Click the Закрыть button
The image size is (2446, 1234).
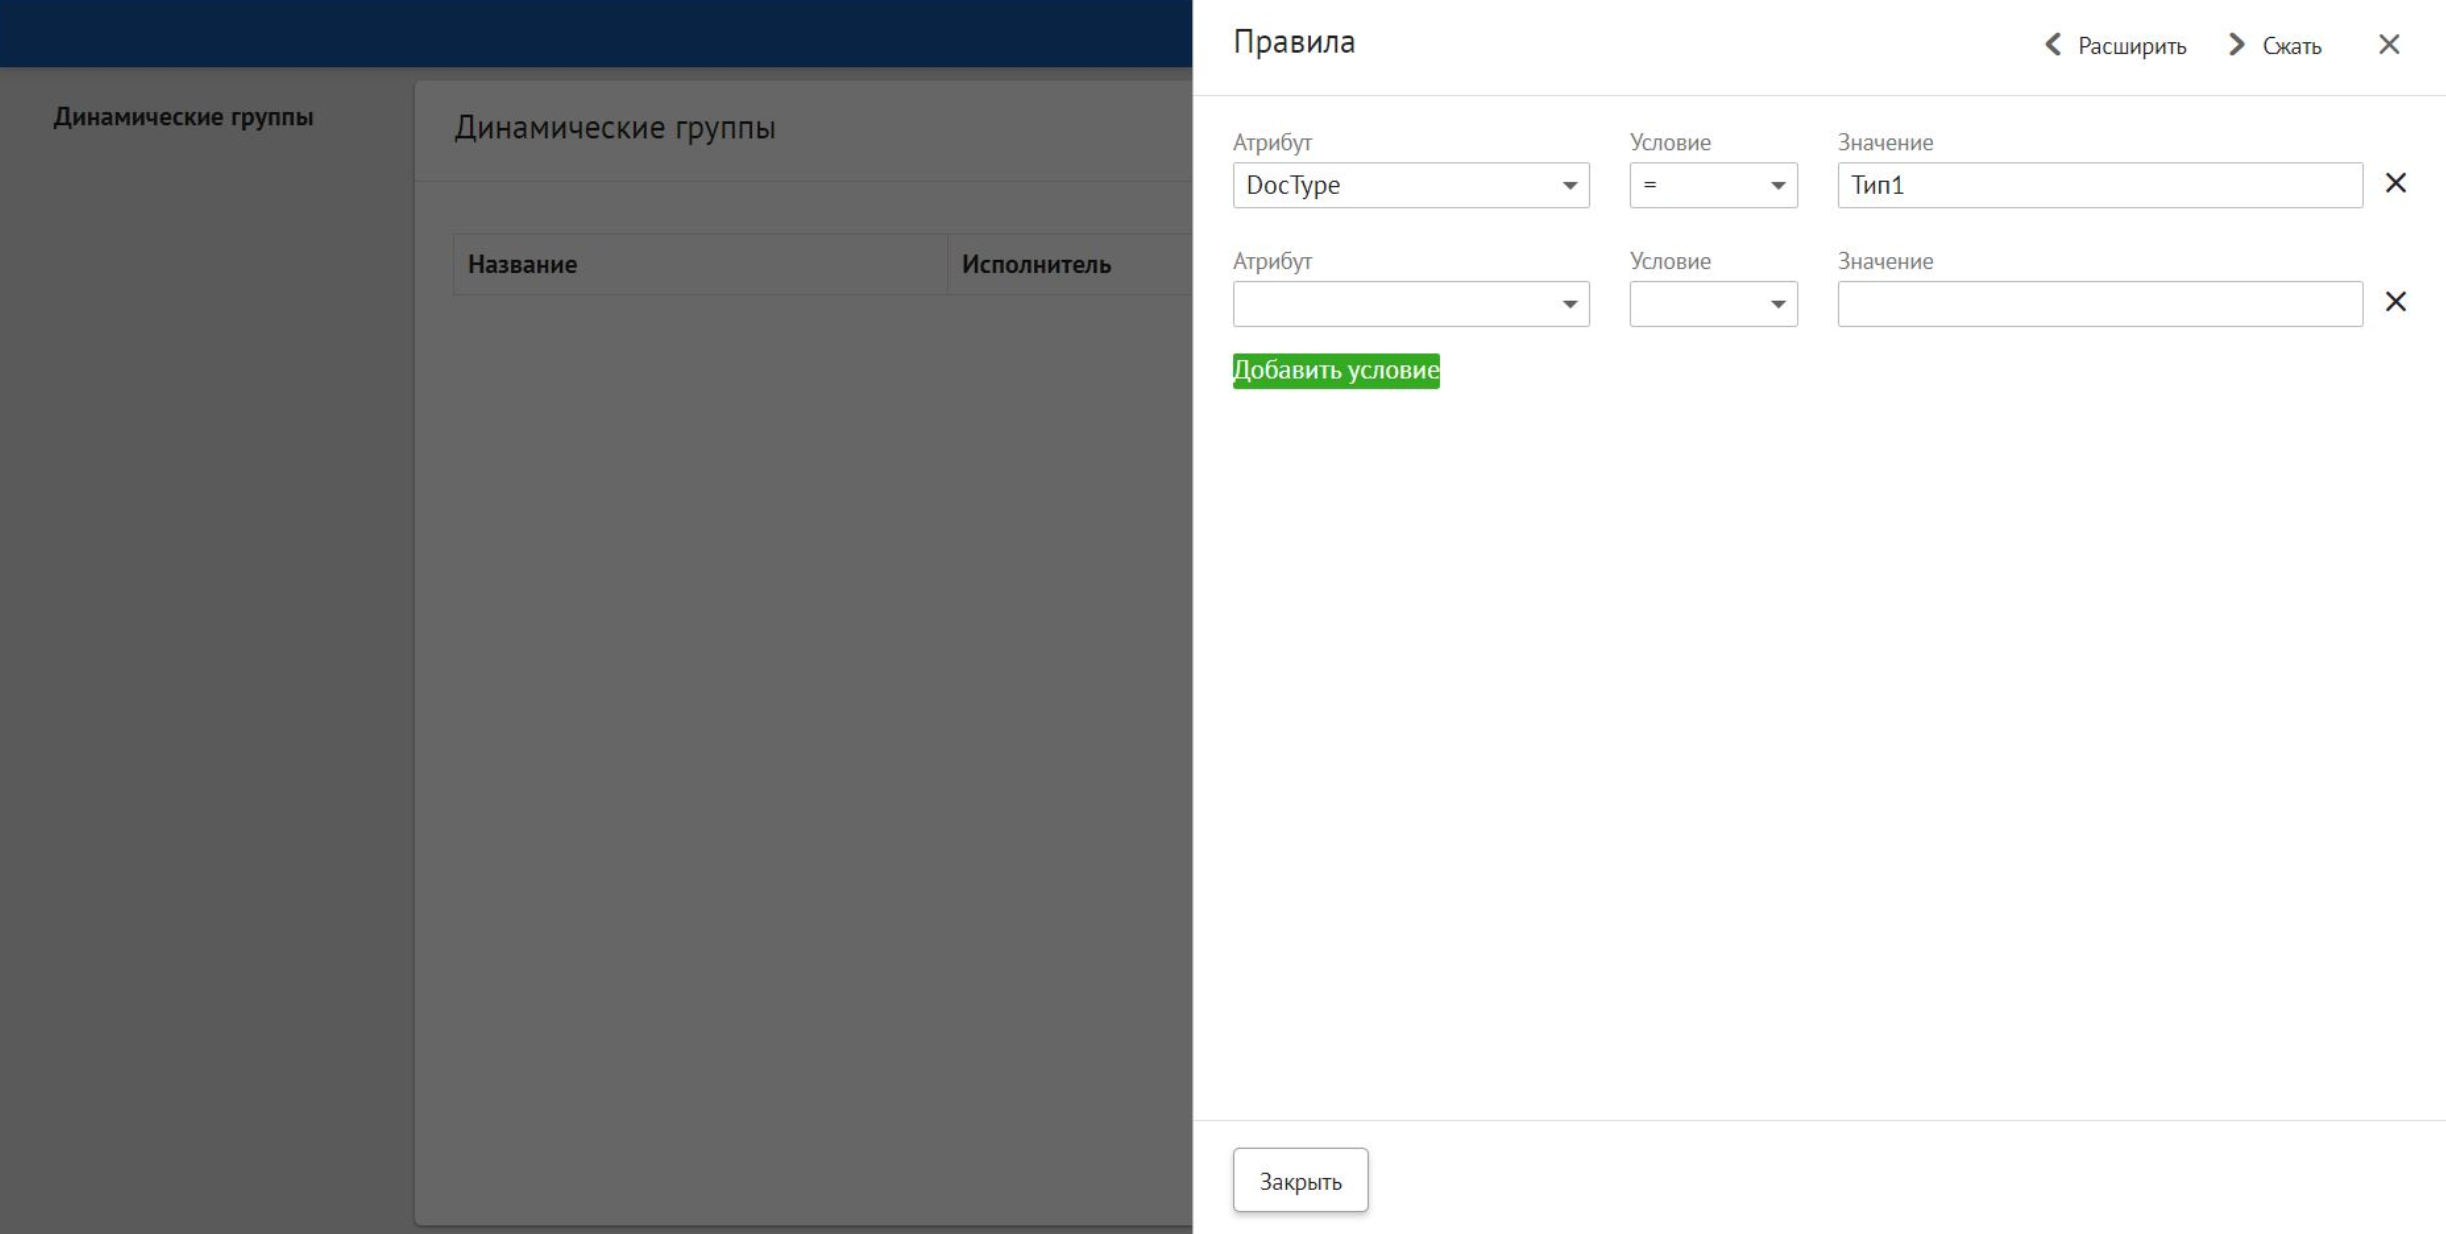(1300, 1180)
